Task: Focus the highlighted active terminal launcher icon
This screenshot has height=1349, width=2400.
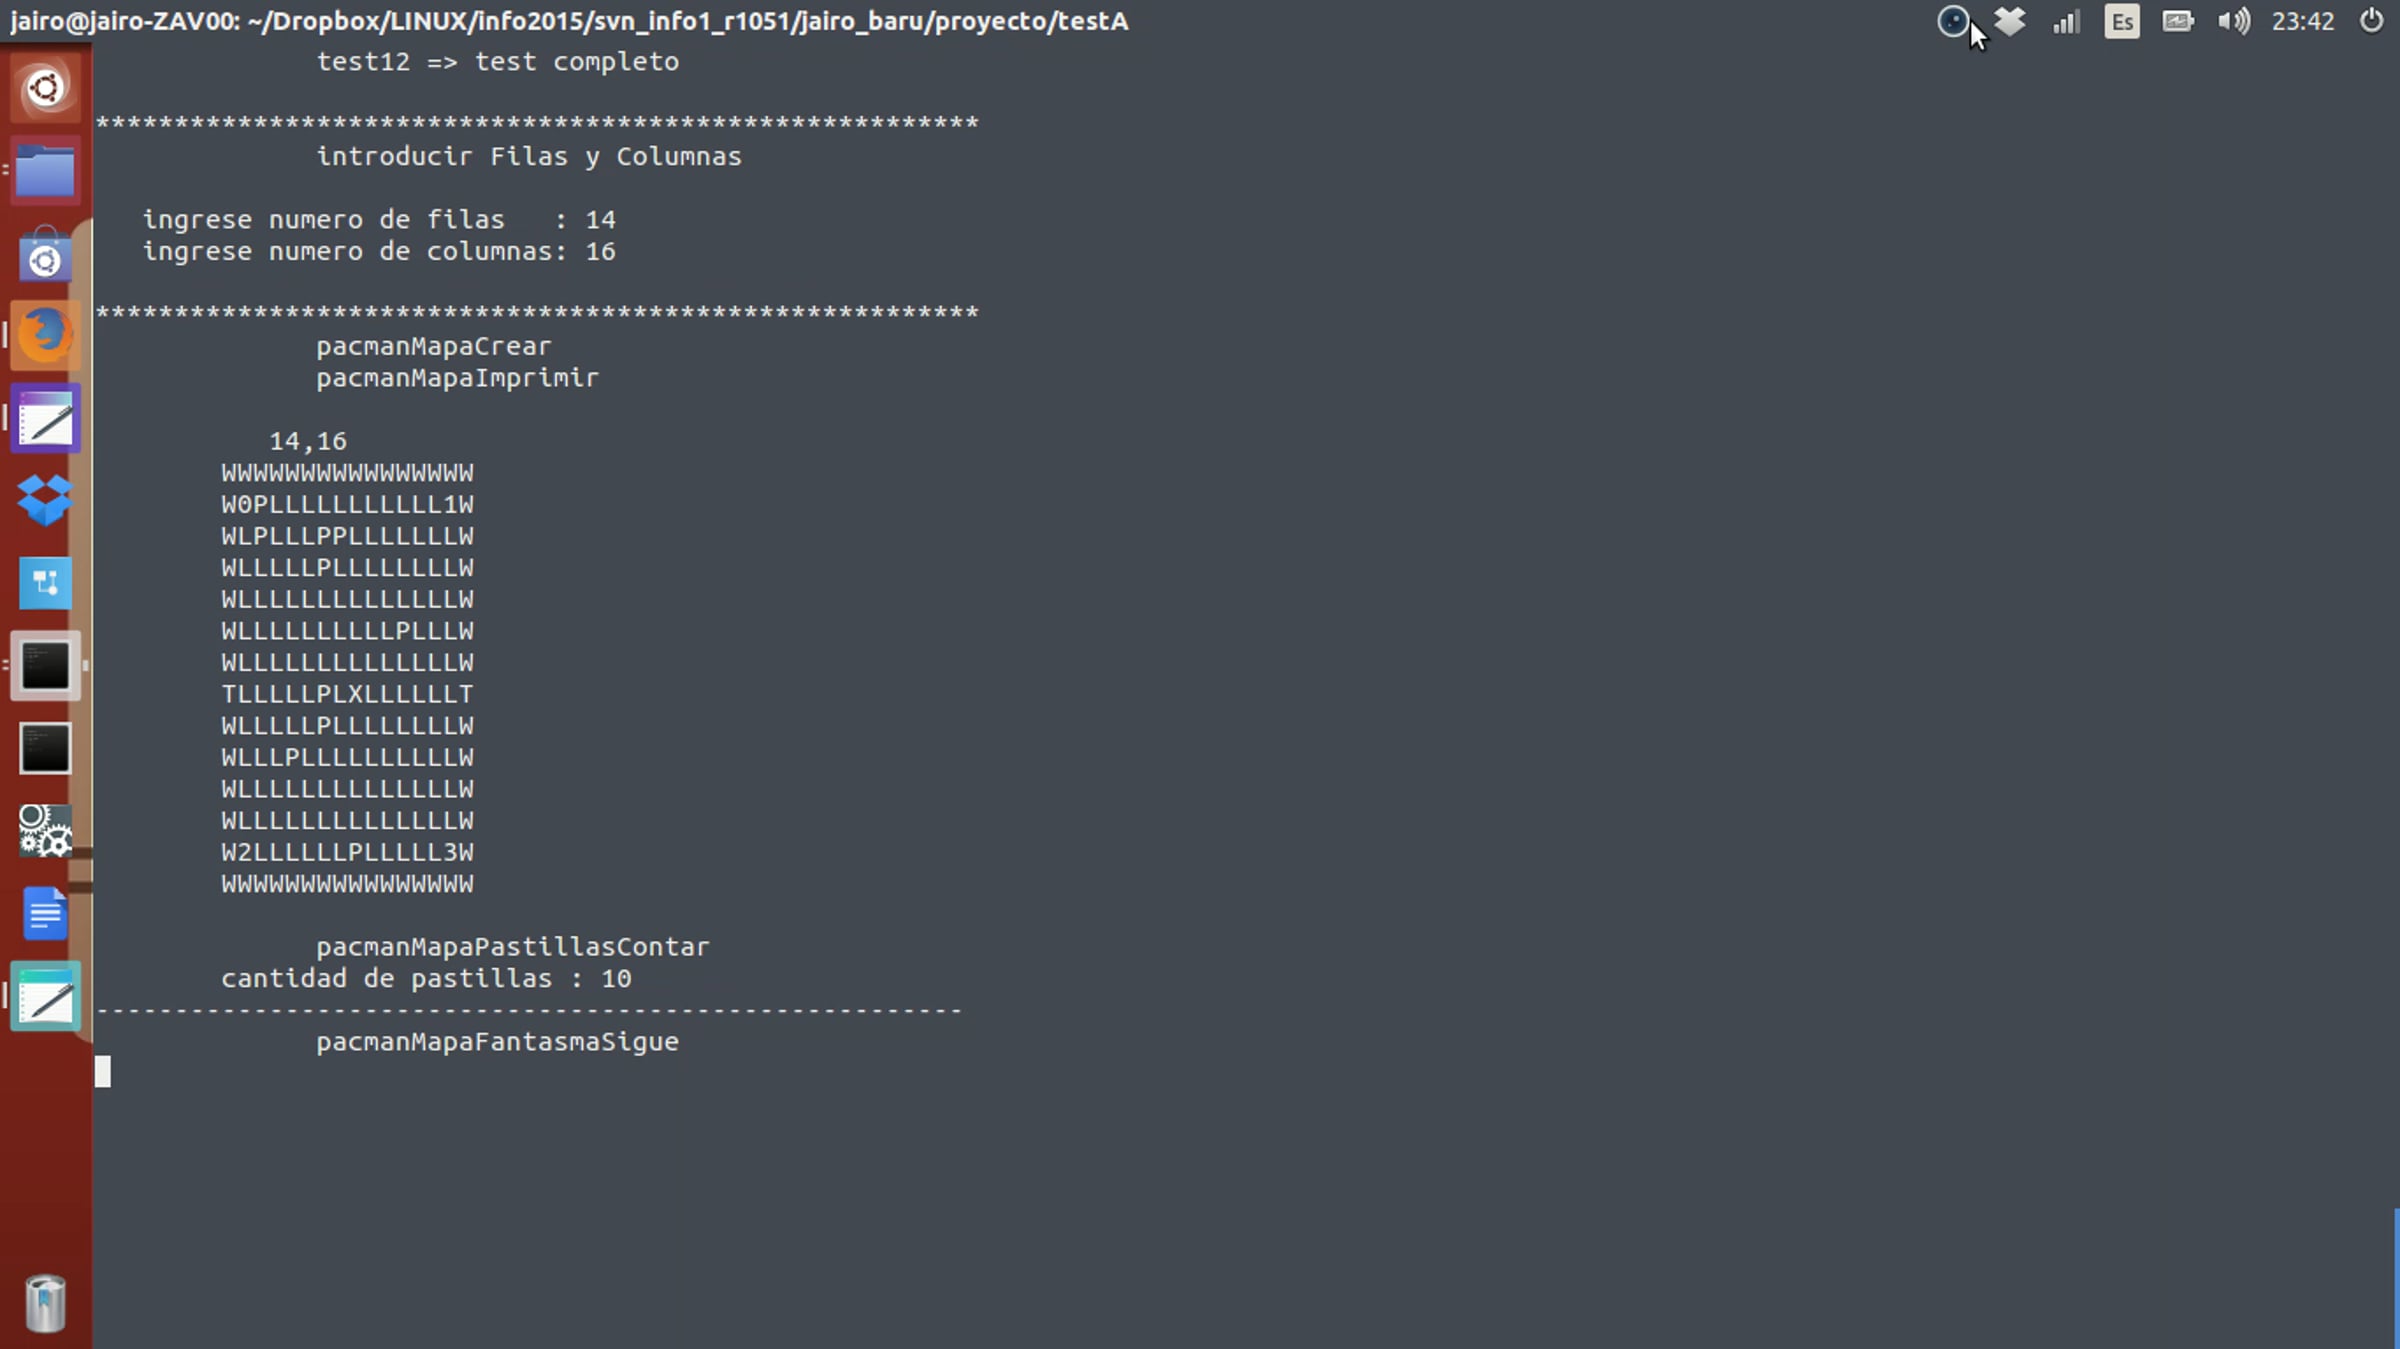Action: pos(45,665)
